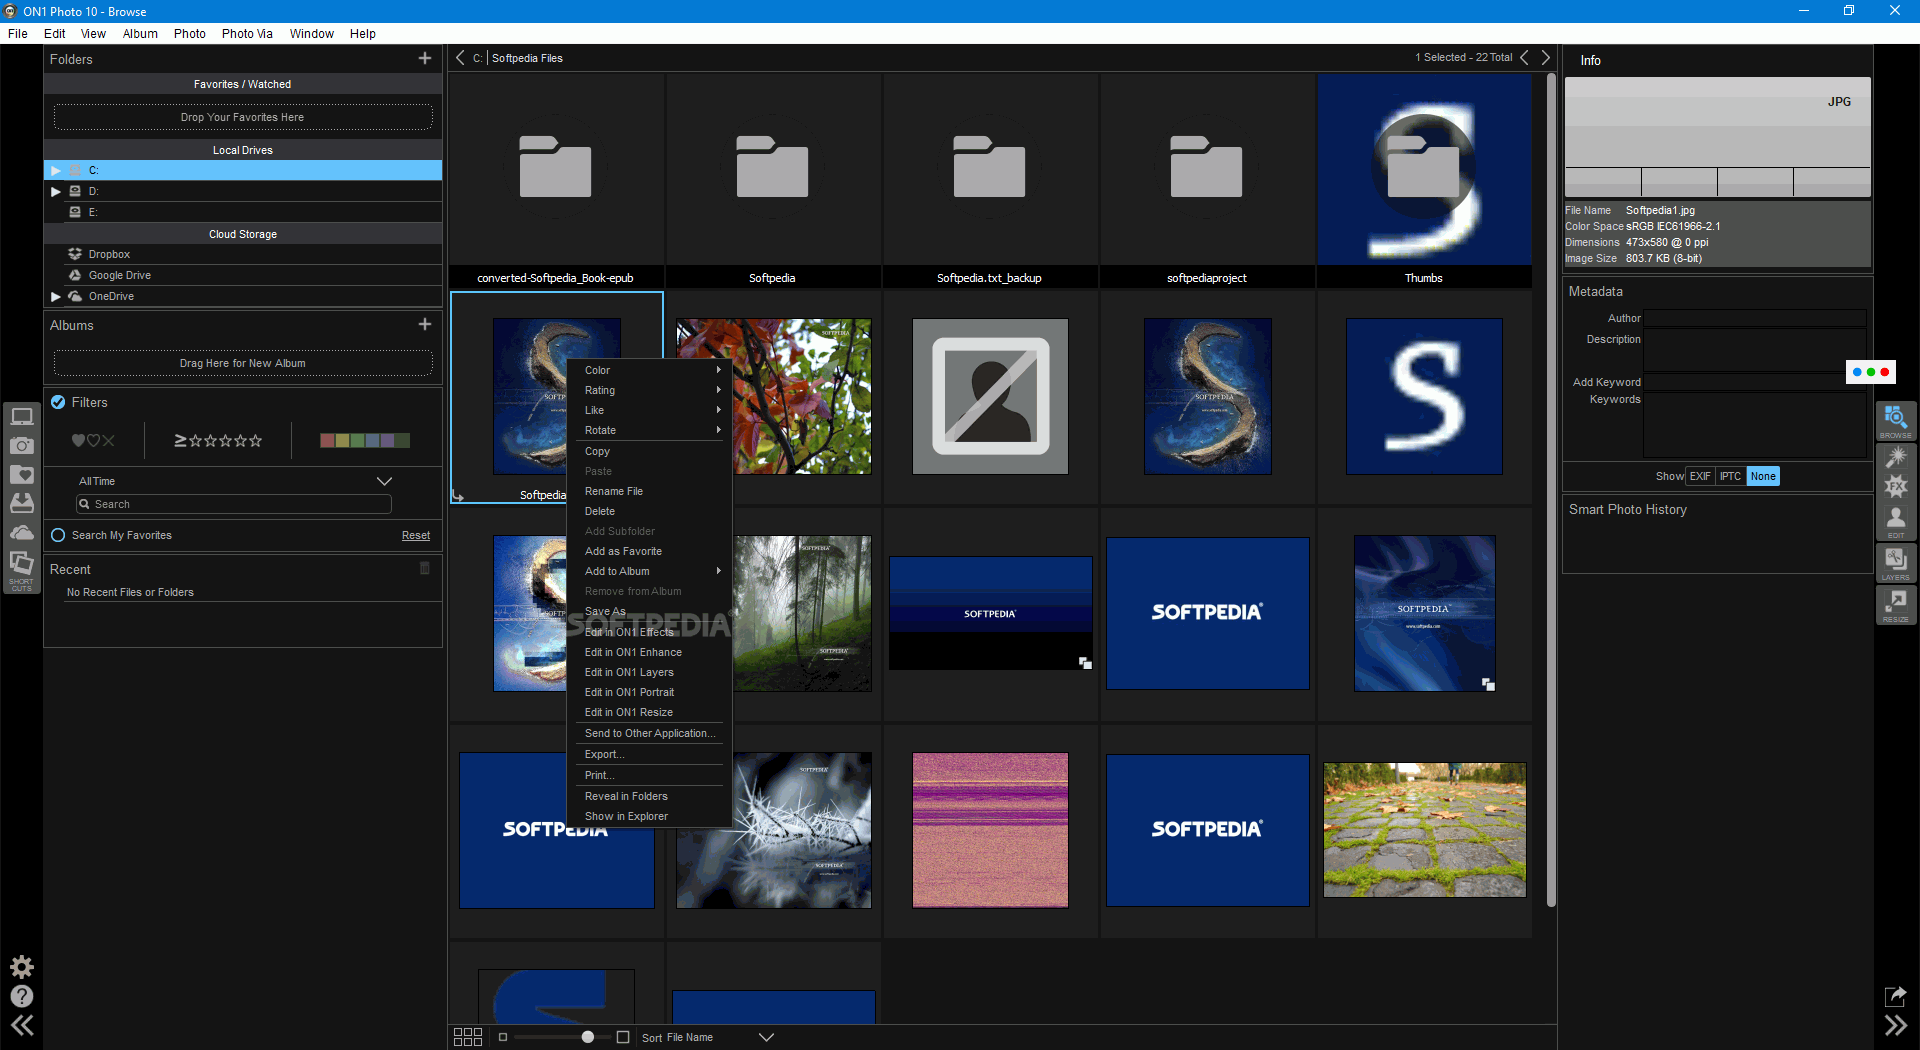Viewport: 1920px width, 1050px height.
Task: Expand the D: drive tree
Action: tap(56, 191)
